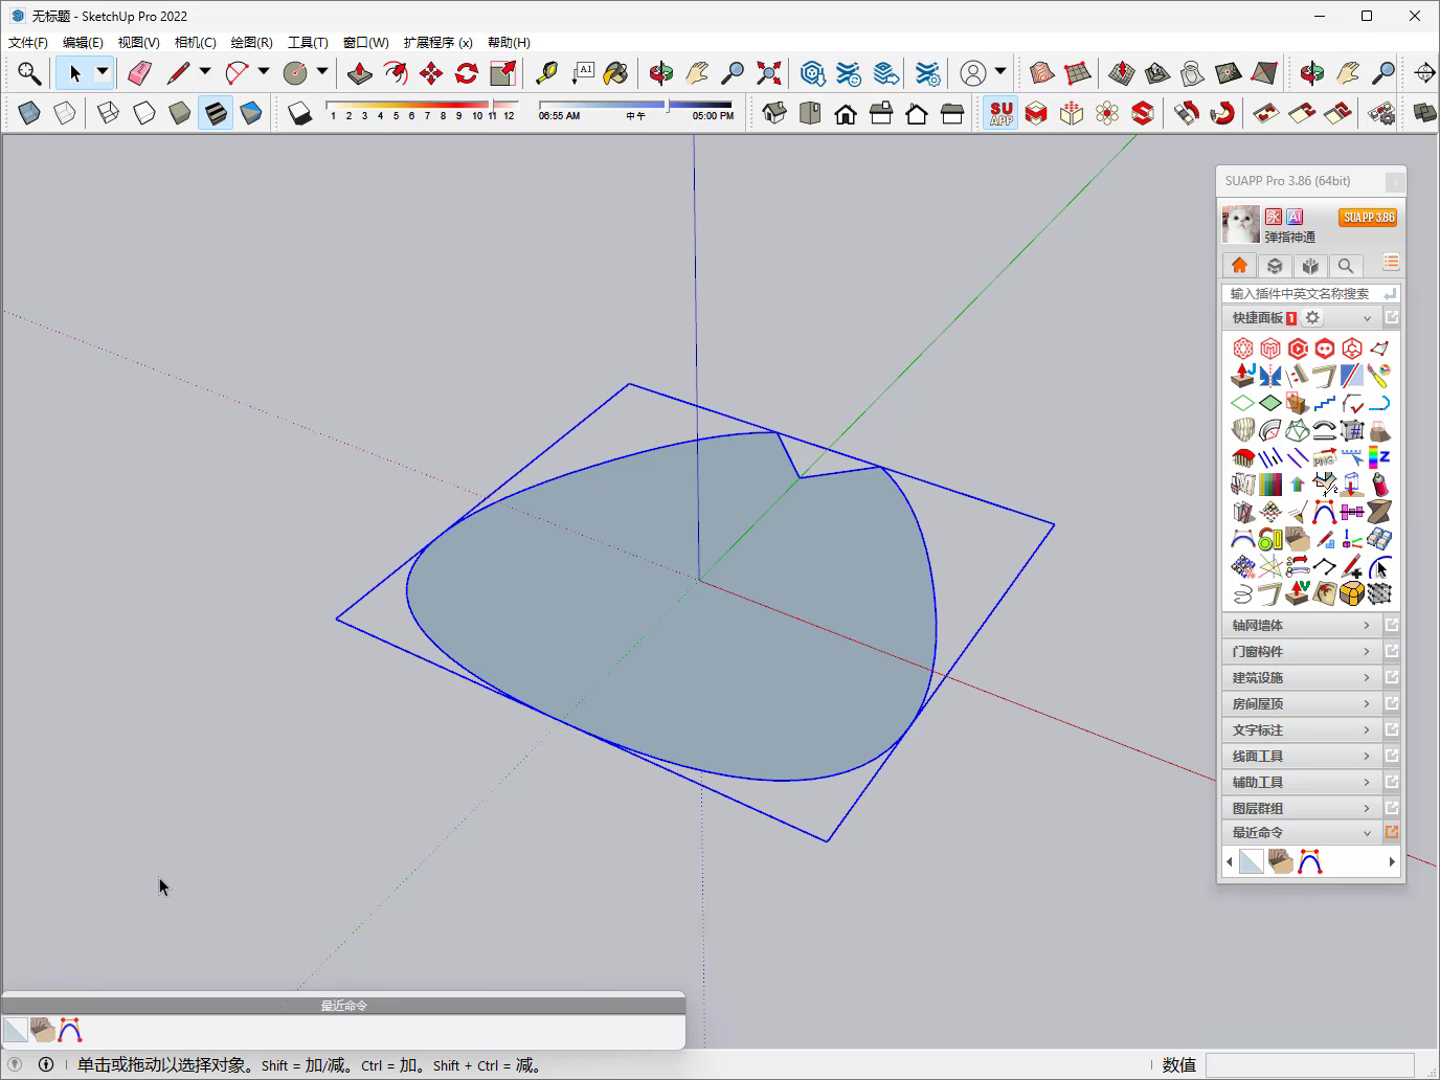Toggle X-ray face style
Image resolution: width=1440 pixels, height=1080 pixels.
(x=29, y=113)
